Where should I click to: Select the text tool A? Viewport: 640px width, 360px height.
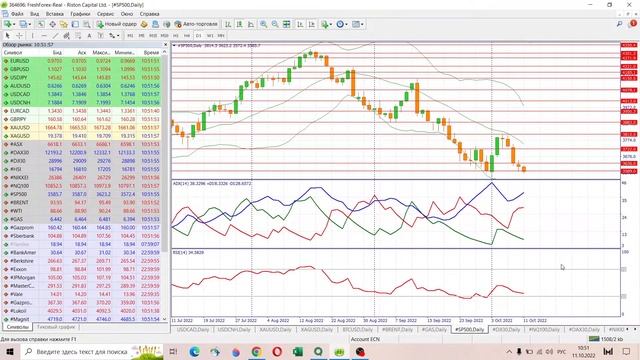[89, 36]
